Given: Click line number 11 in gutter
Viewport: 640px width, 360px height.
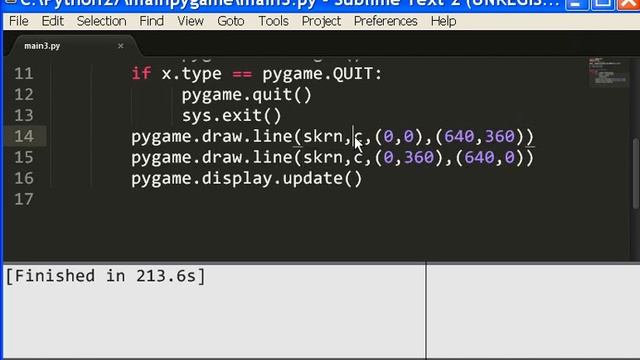Looking at the screenshot, I should [24, 74].
